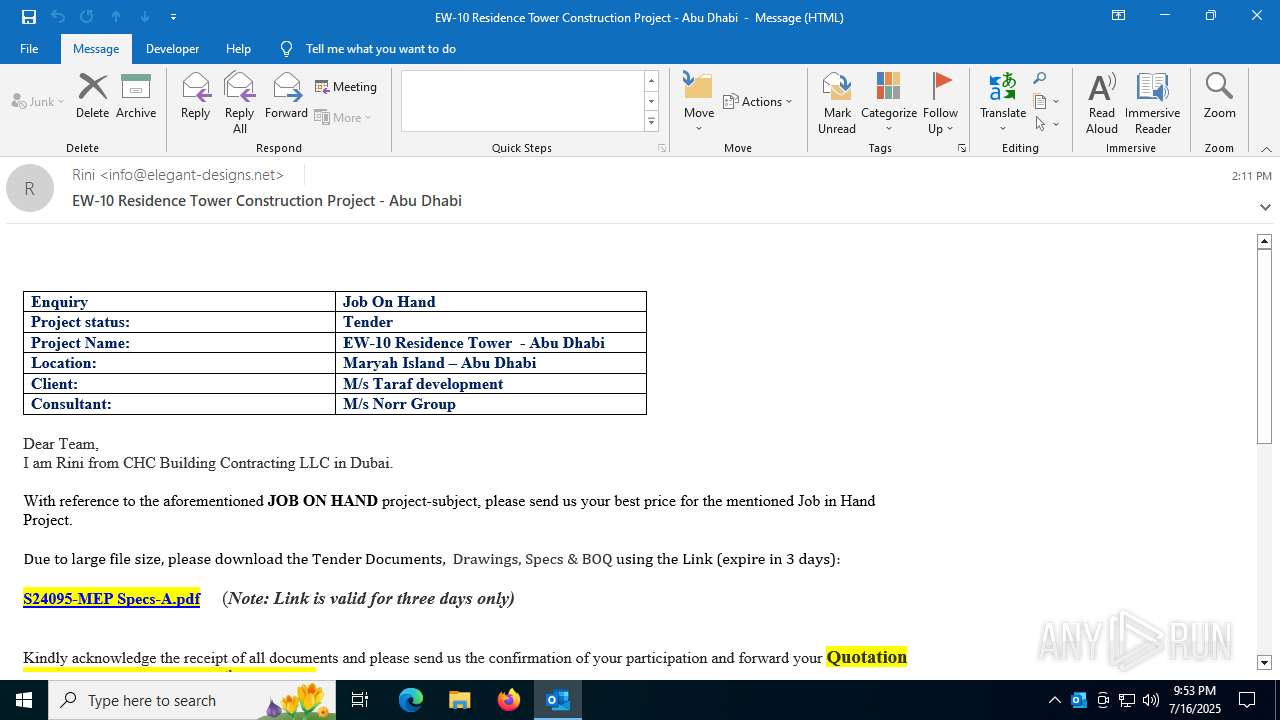Open File Explorer from the taskbar

coord(459,700)
